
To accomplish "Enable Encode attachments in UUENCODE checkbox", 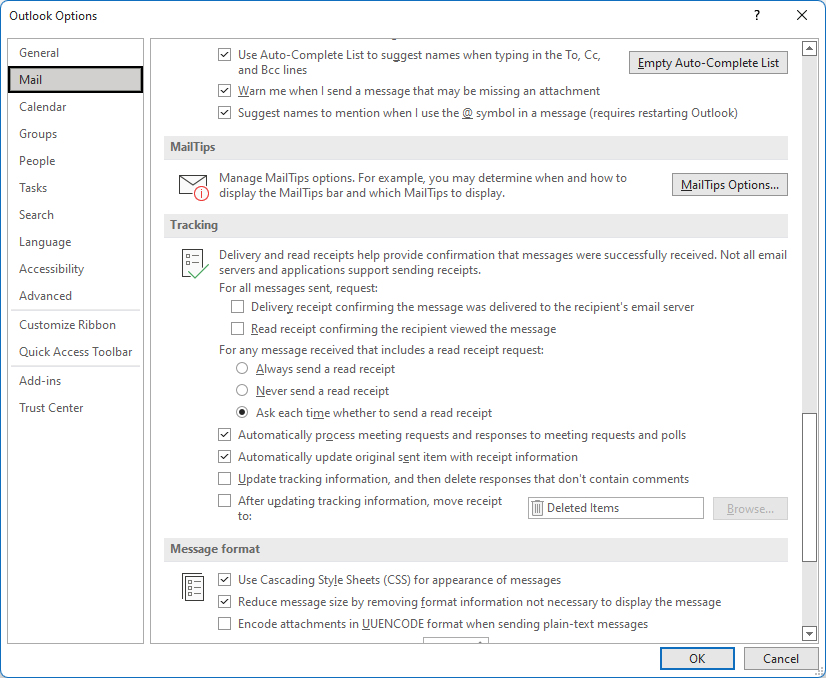I will [224, 624].
